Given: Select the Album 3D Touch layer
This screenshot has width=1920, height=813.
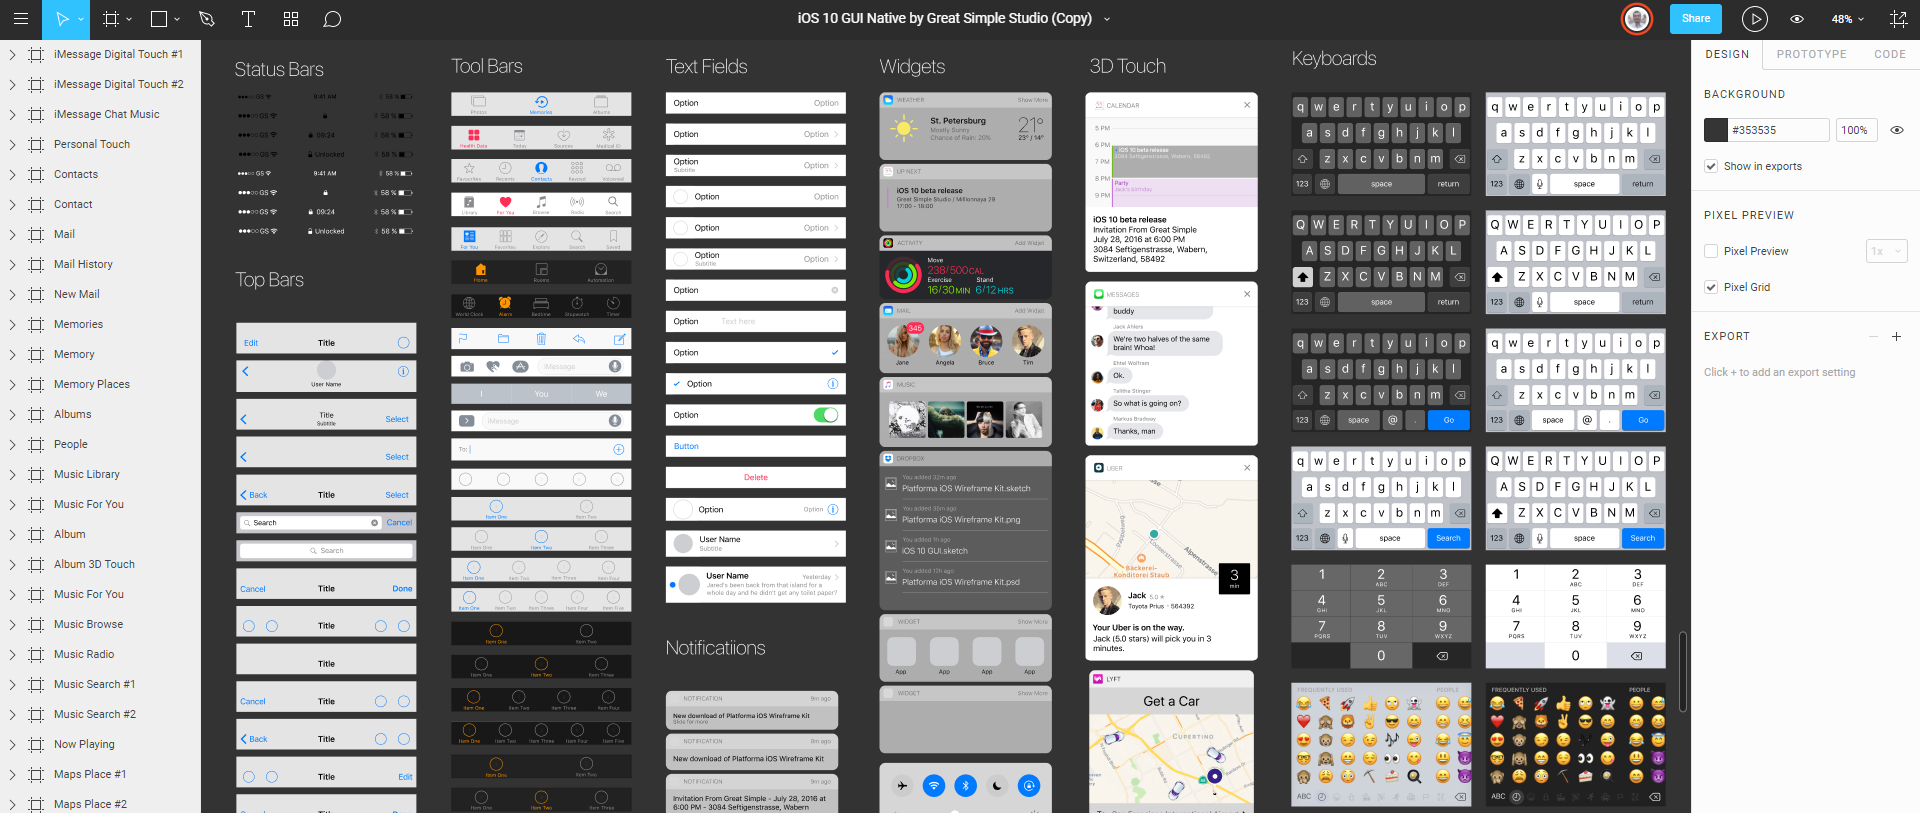Looking at the screenshot, I should 94,564.
